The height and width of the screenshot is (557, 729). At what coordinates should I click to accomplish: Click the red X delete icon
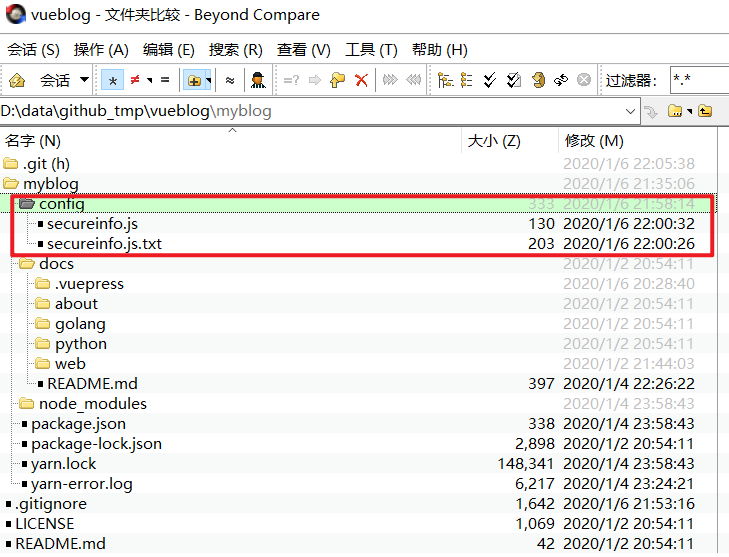click(x=361, y=80)
